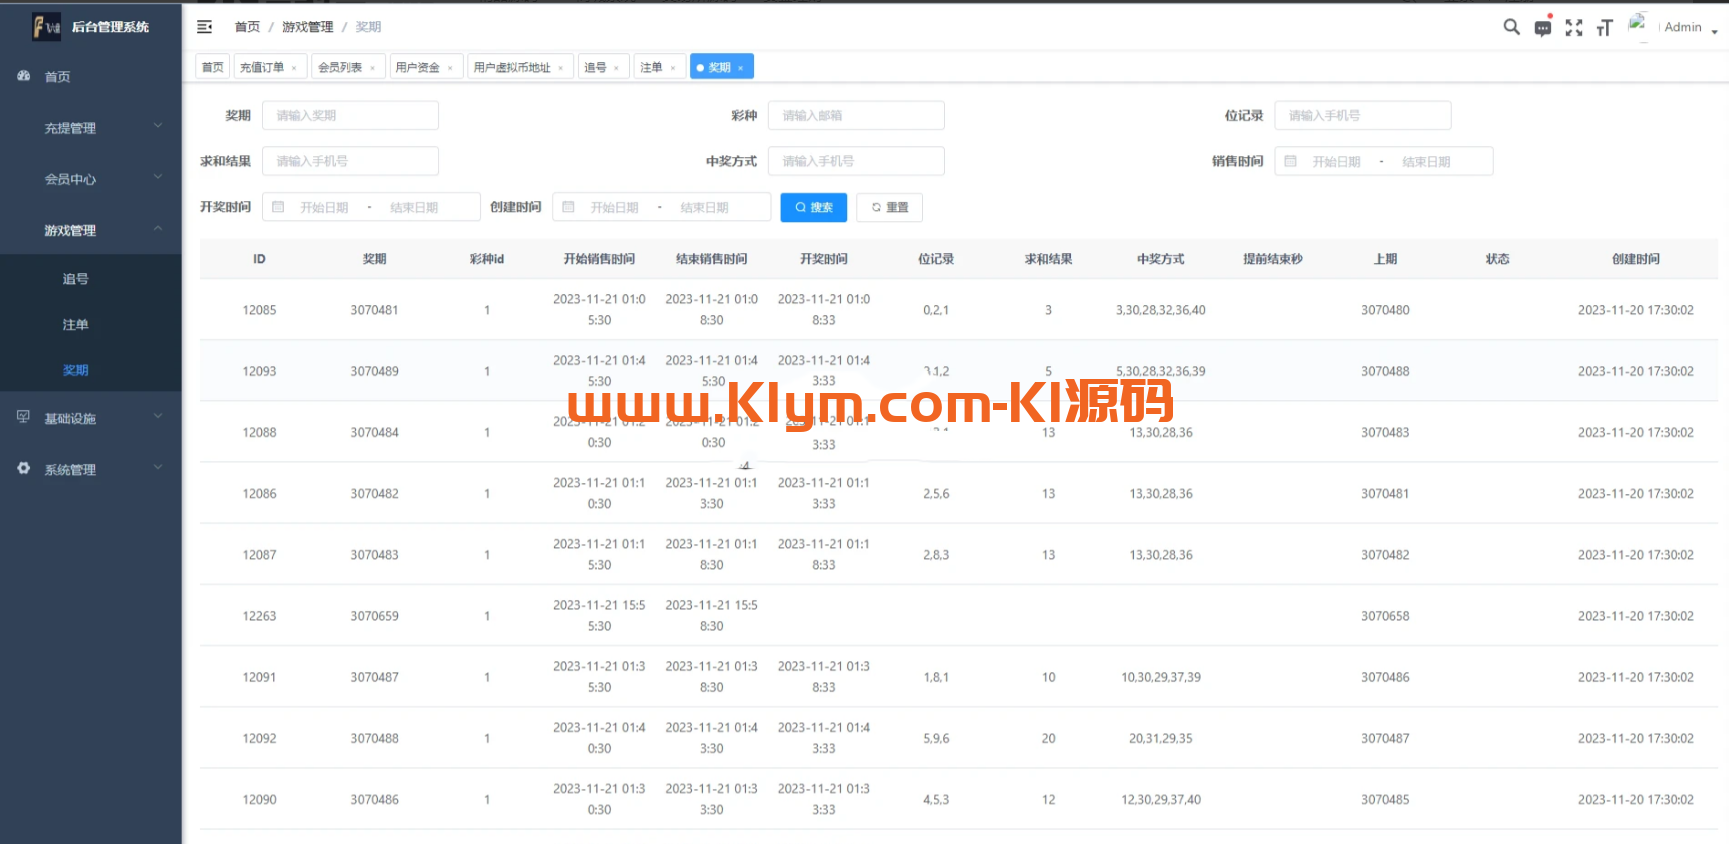
Task: Pick the 开奖时间 end date
Action: (x=415, y=207)
